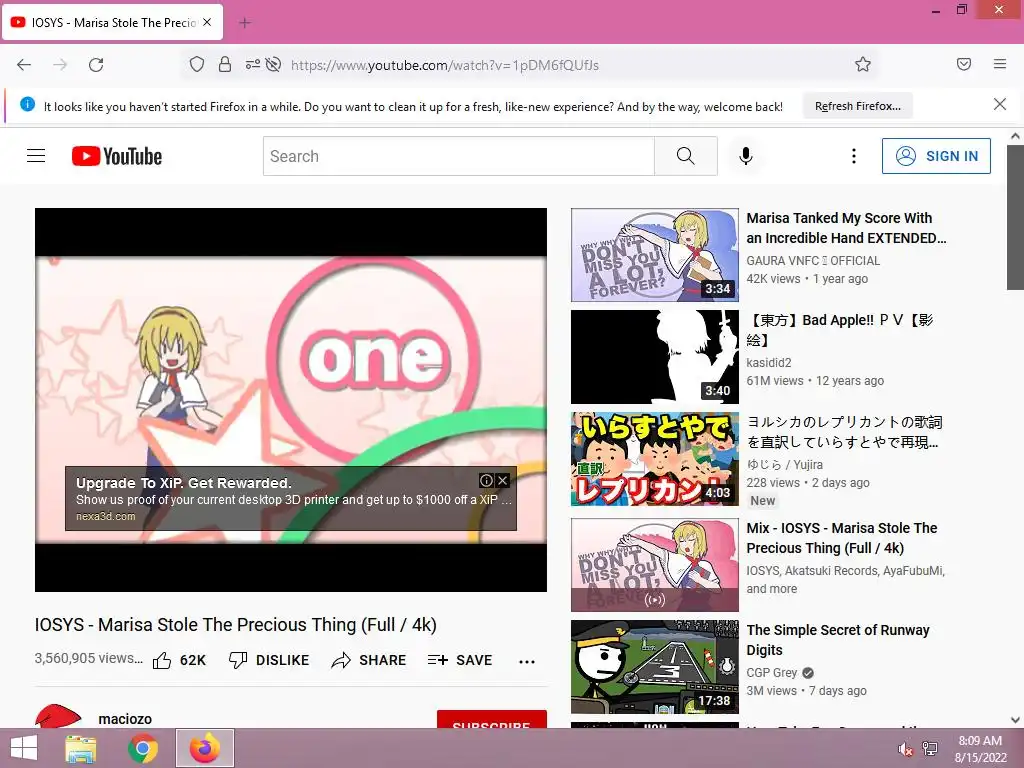Click the video player

pos(291,400)
